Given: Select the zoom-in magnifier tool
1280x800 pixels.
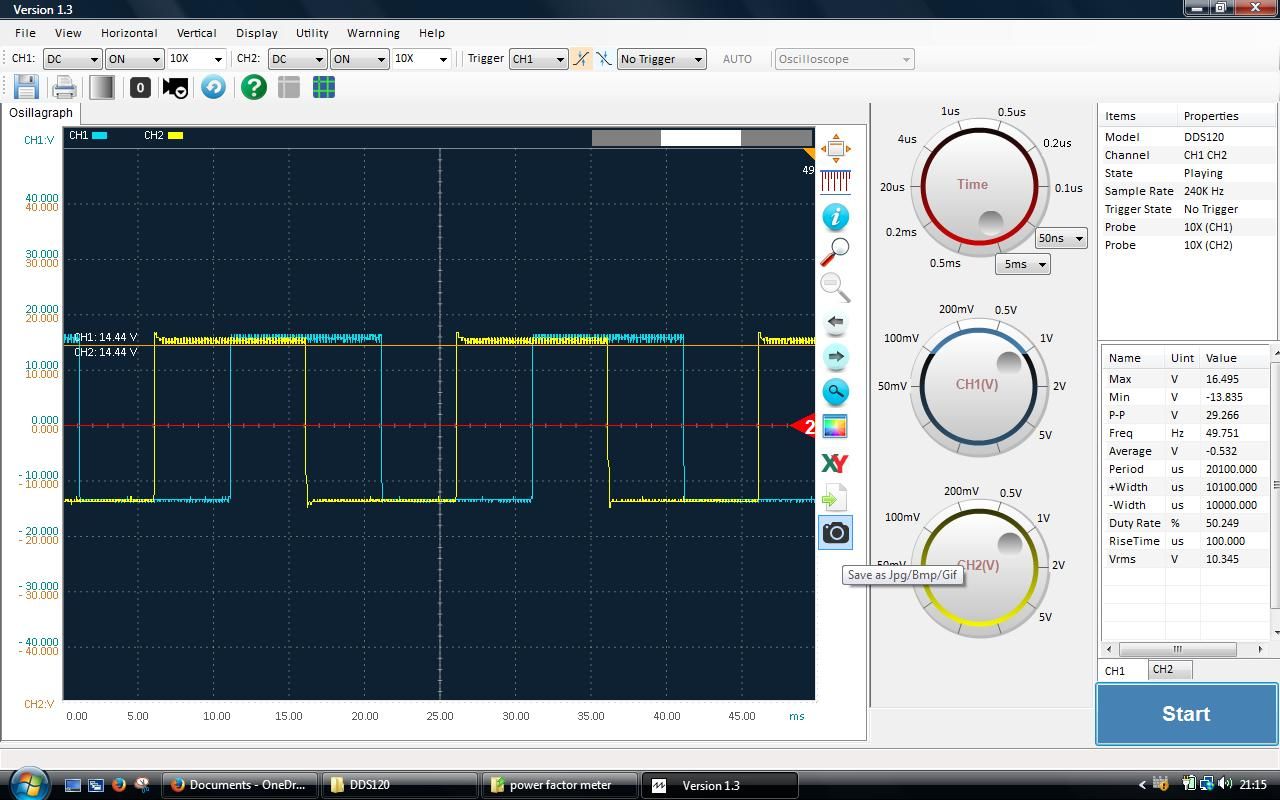Looking at the screenshot, I should click(835, 252).
